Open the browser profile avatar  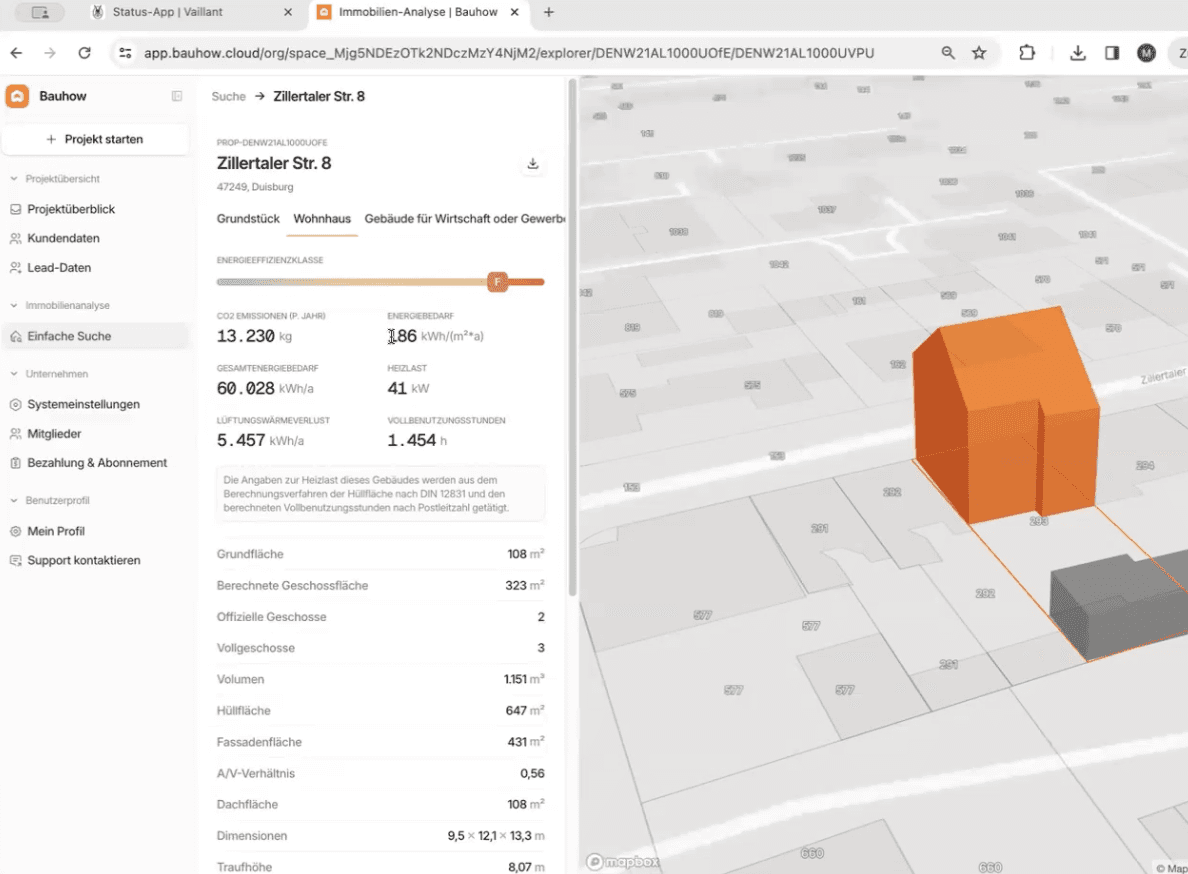tap(1146, 53)
